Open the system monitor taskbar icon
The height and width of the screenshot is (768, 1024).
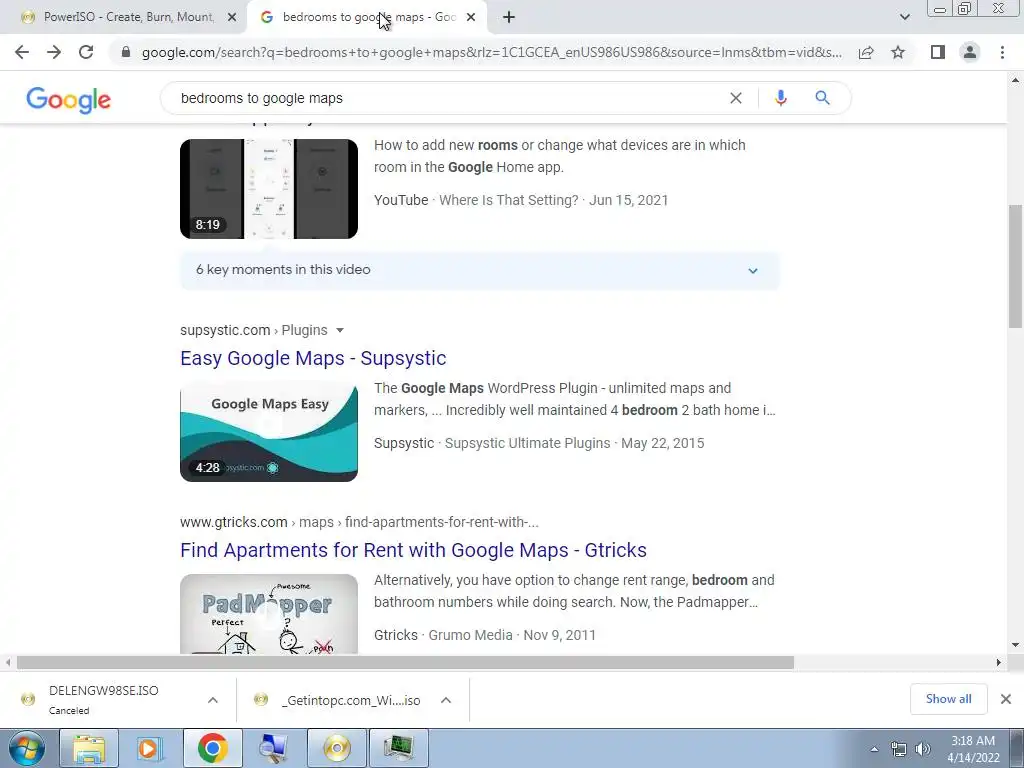(x=399, y=748)
